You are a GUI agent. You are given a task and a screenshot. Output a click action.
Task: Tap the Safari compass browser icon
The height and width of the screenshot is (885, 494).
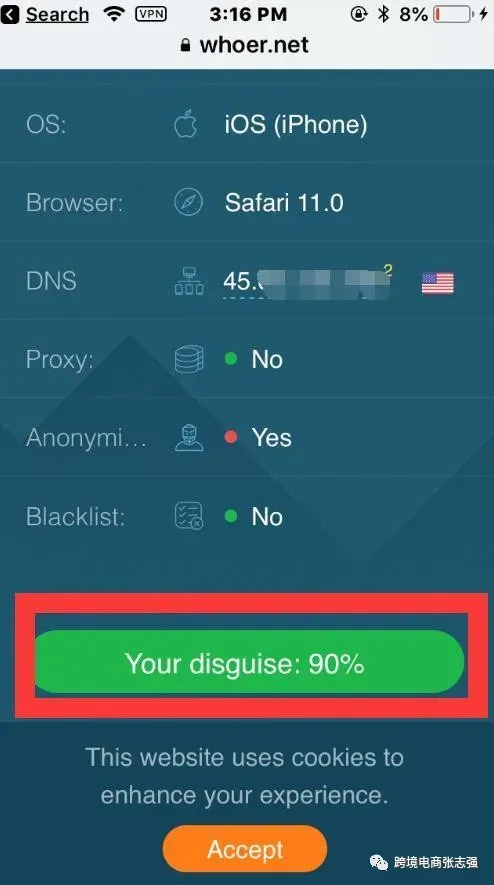[189, 203]
